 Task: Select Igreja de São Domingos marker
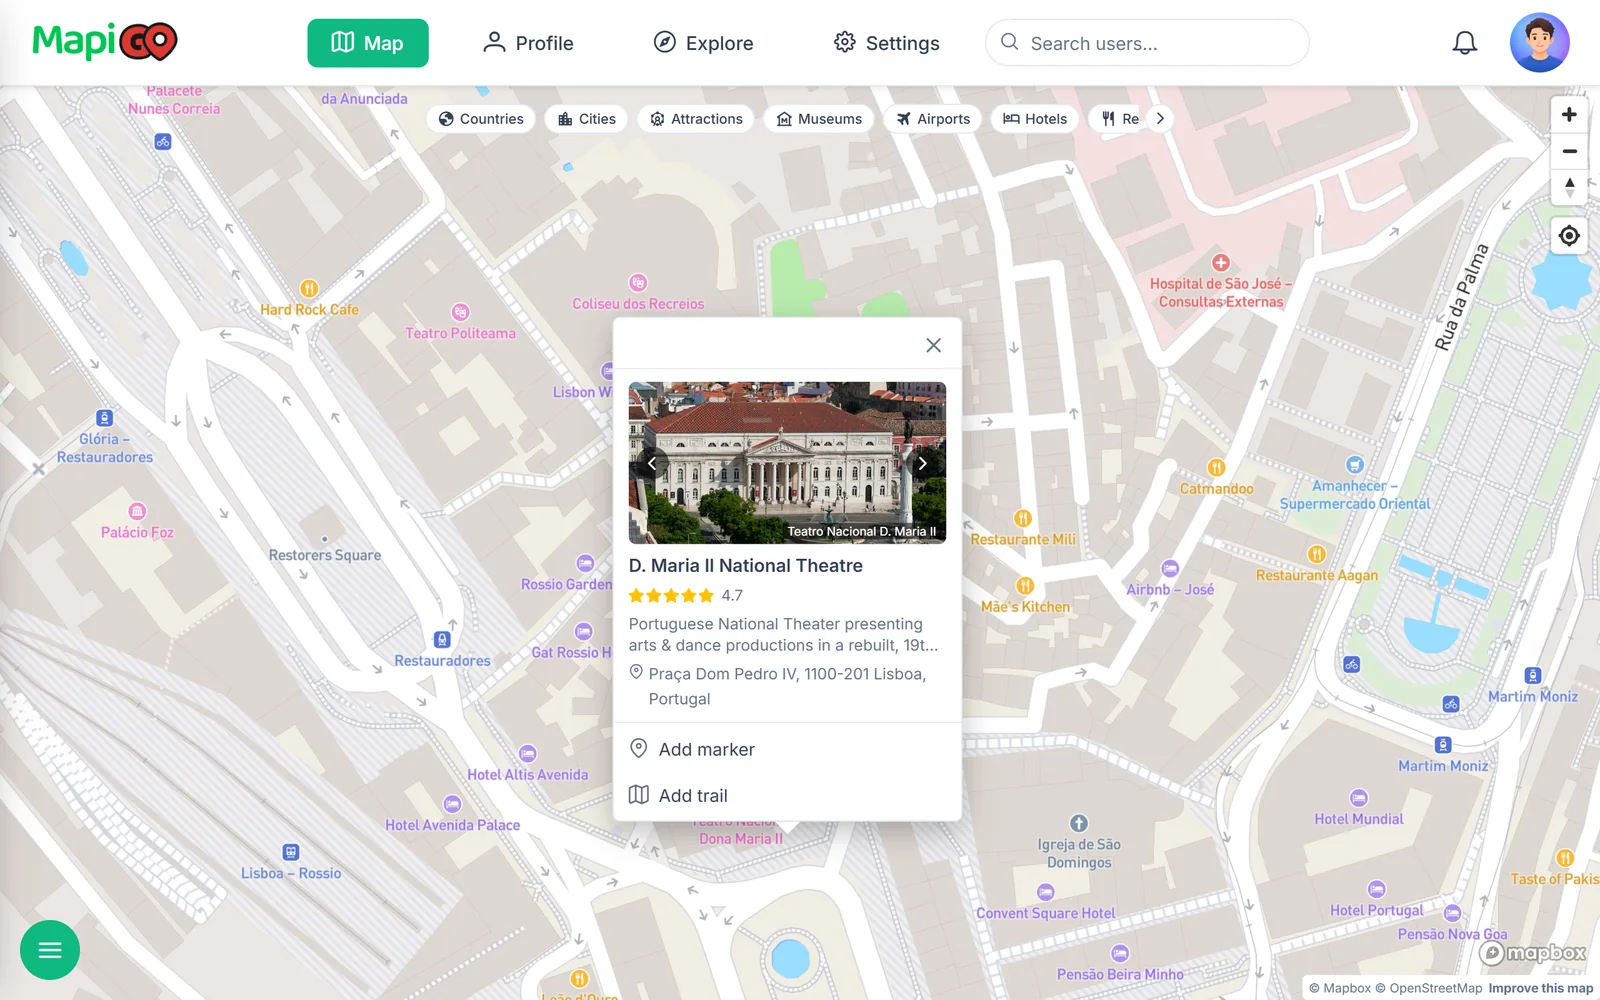tap(1079, 824)
